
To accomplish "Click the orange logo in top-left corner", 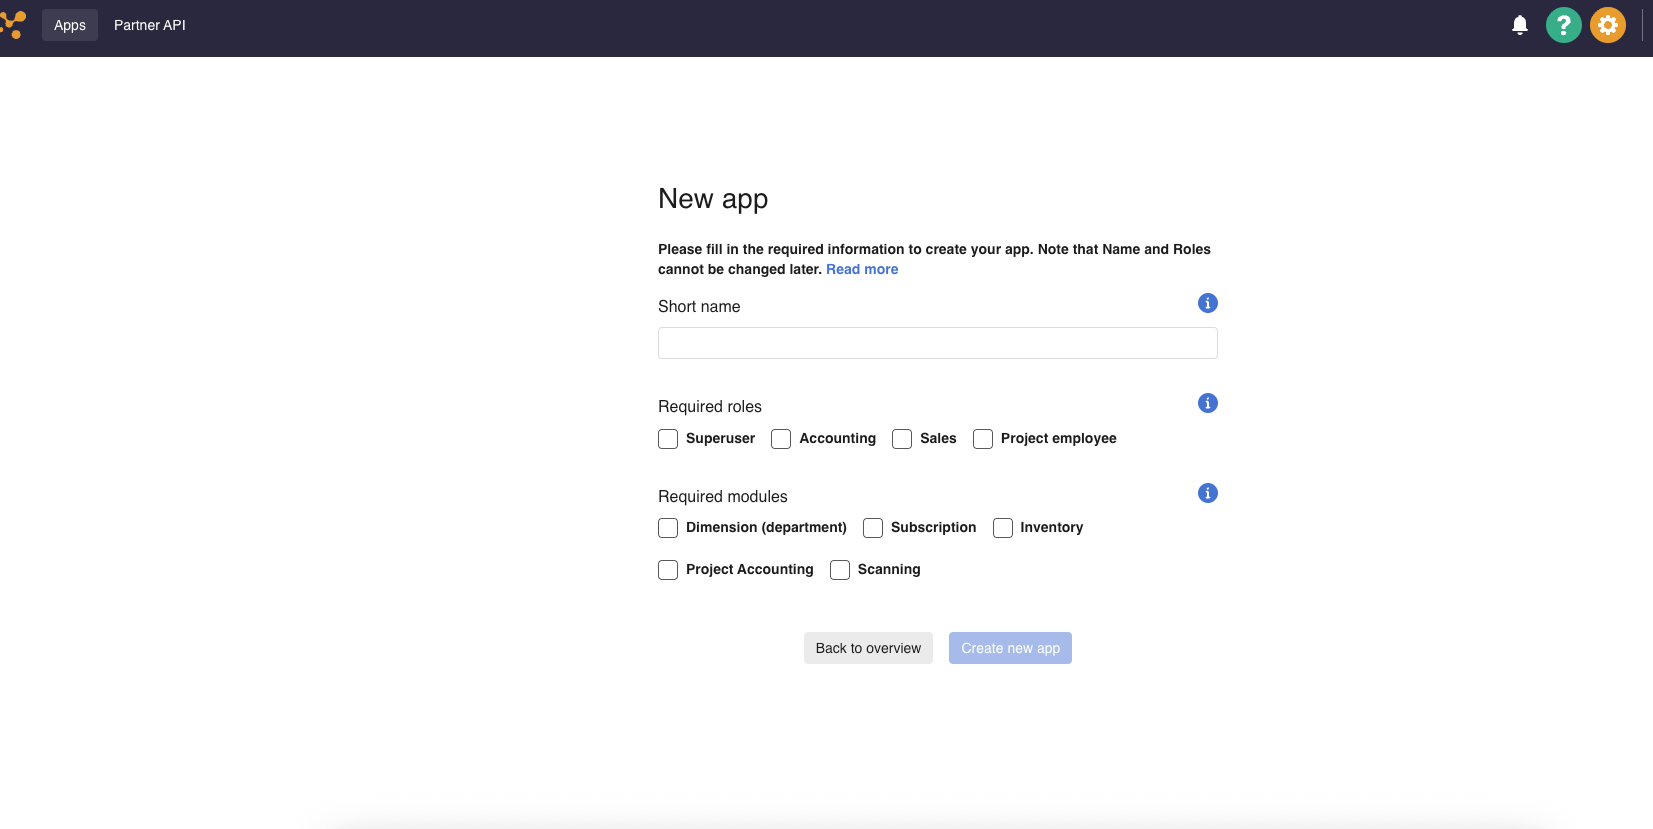I will (13, 25).
